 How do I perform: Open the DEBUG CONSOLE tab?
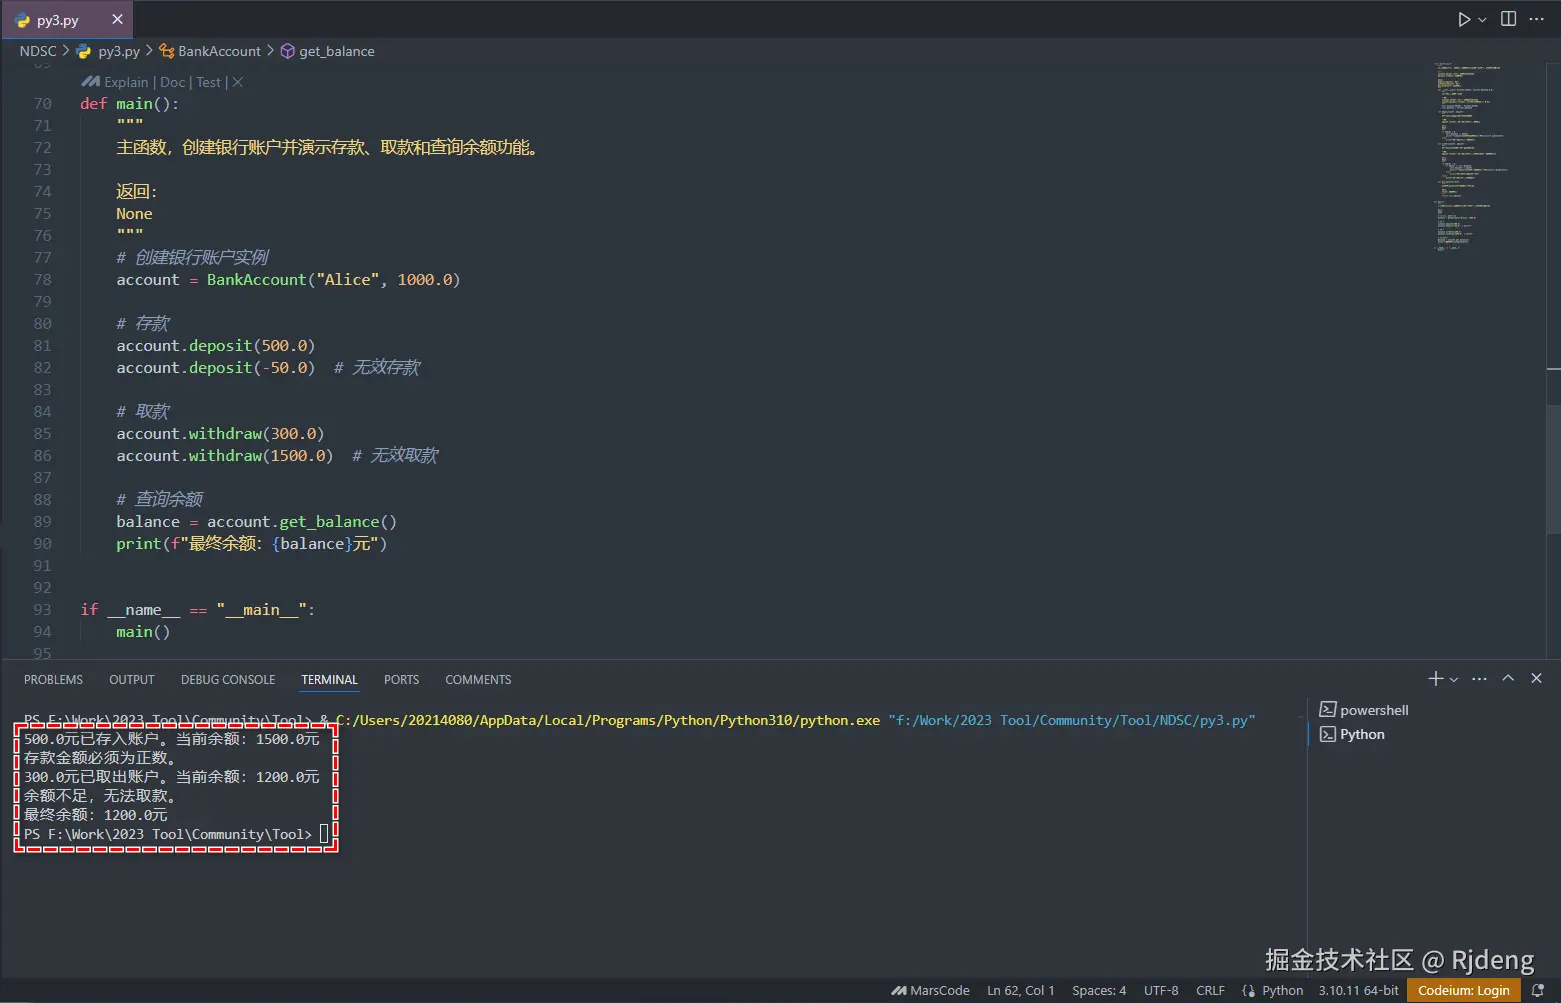pos(228,680)
